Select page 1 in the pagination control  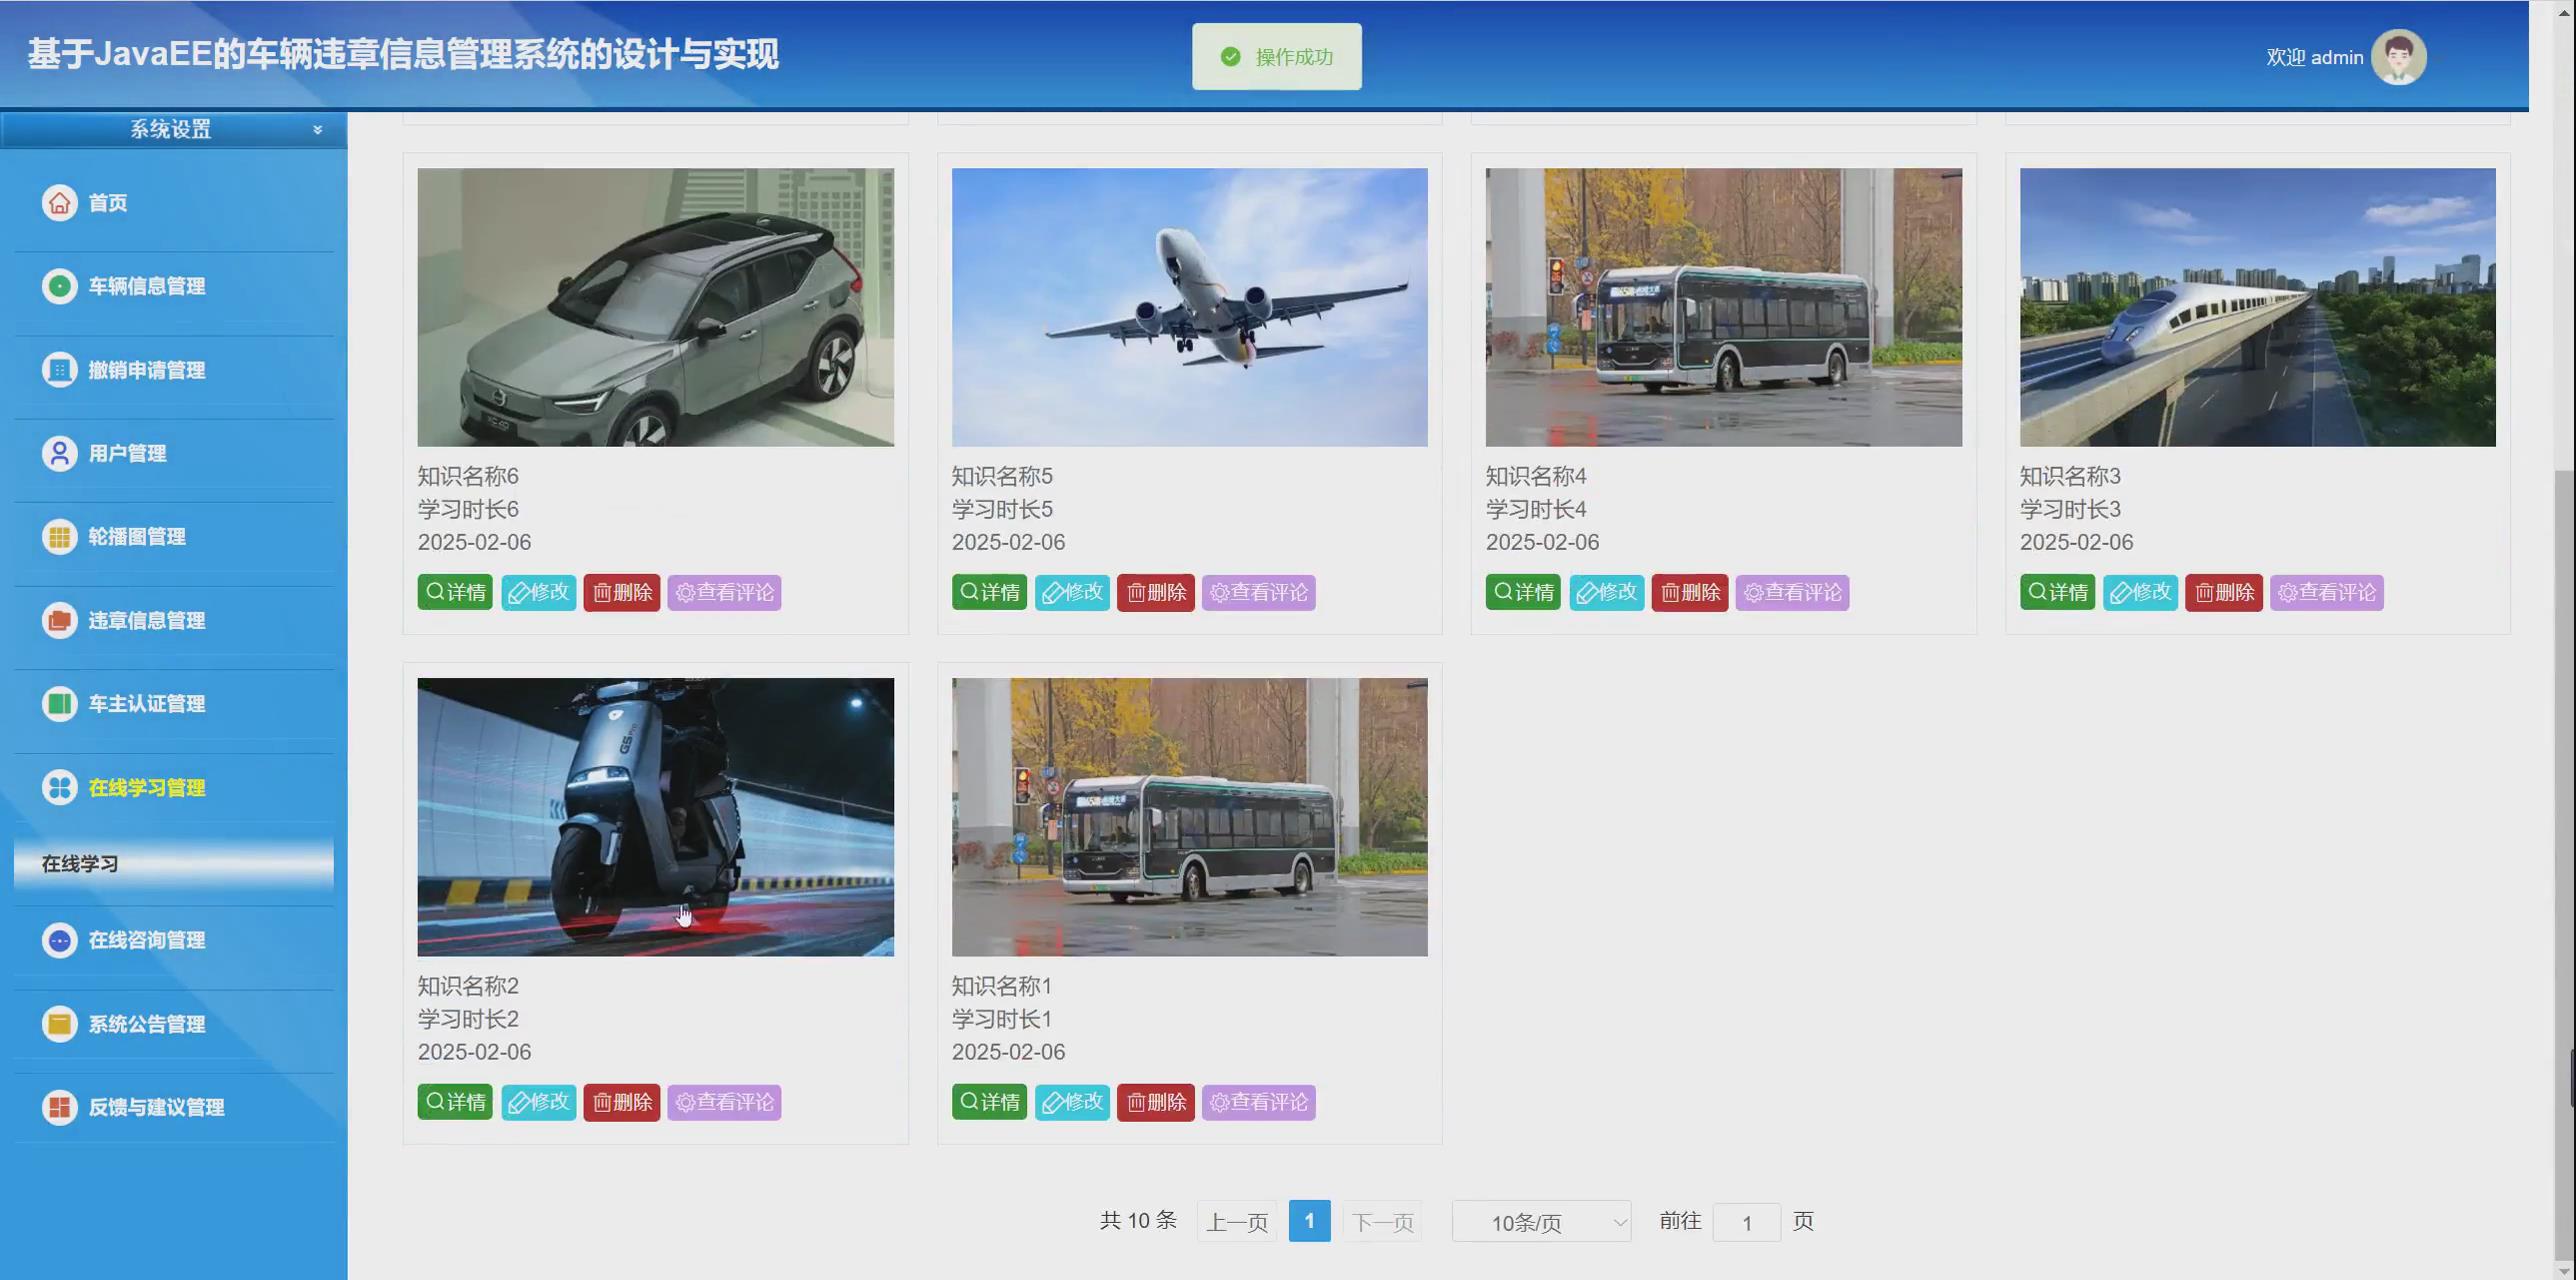[1309, 1220]
